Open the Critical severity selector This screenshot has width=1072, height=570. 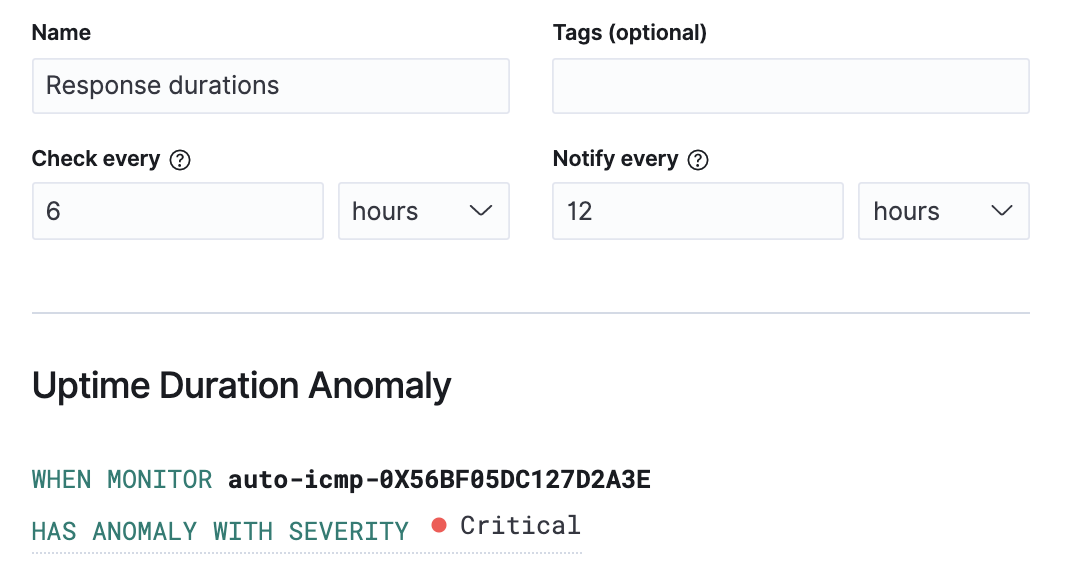(x=520, y=526)
